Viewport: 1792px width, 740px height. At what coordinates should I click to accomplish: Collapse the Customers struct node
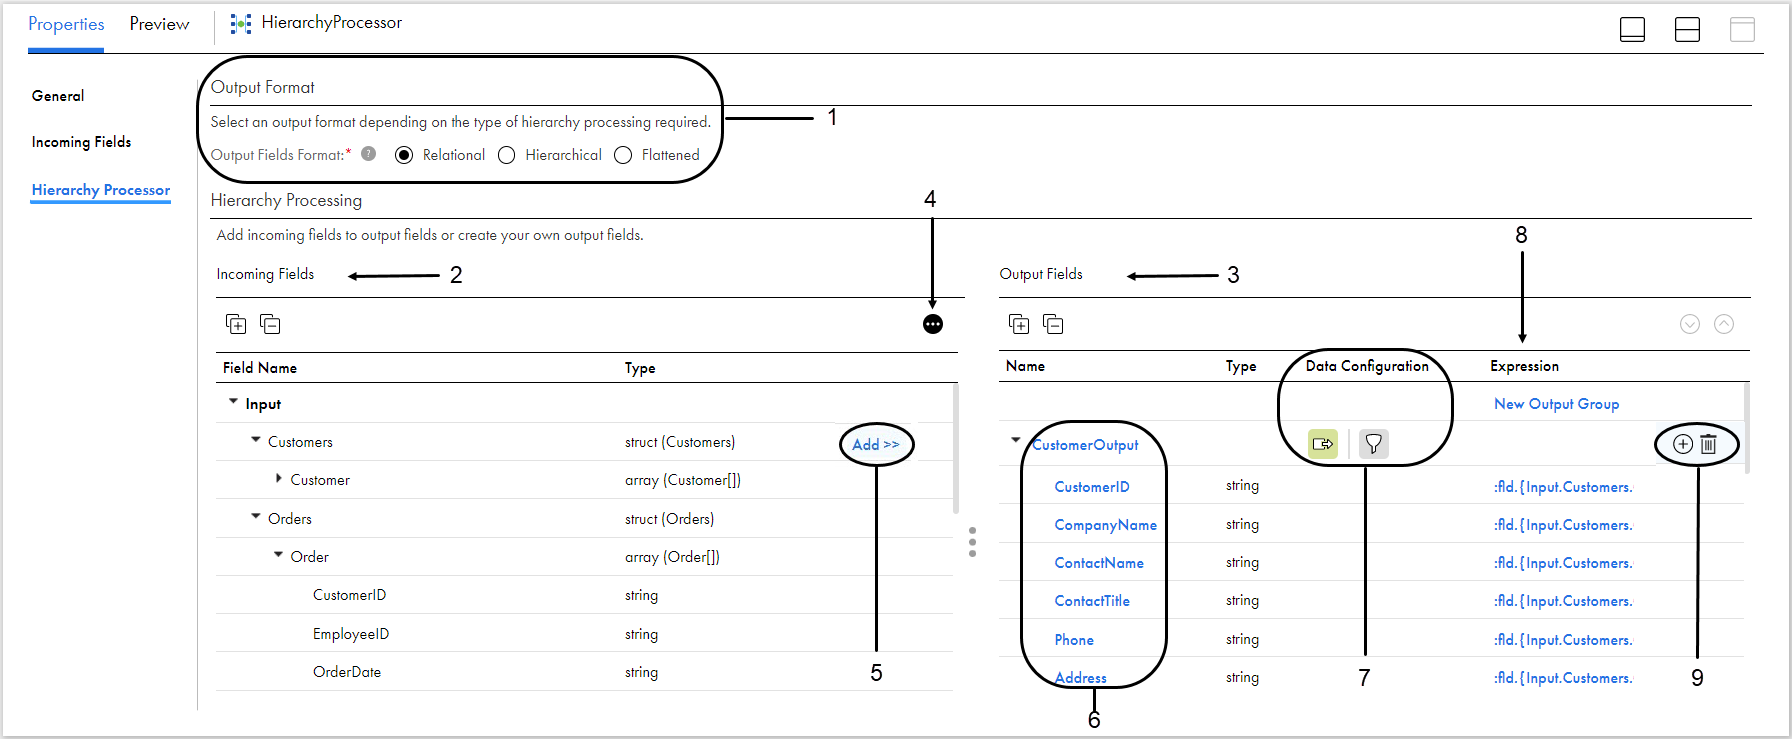point(255,439)
